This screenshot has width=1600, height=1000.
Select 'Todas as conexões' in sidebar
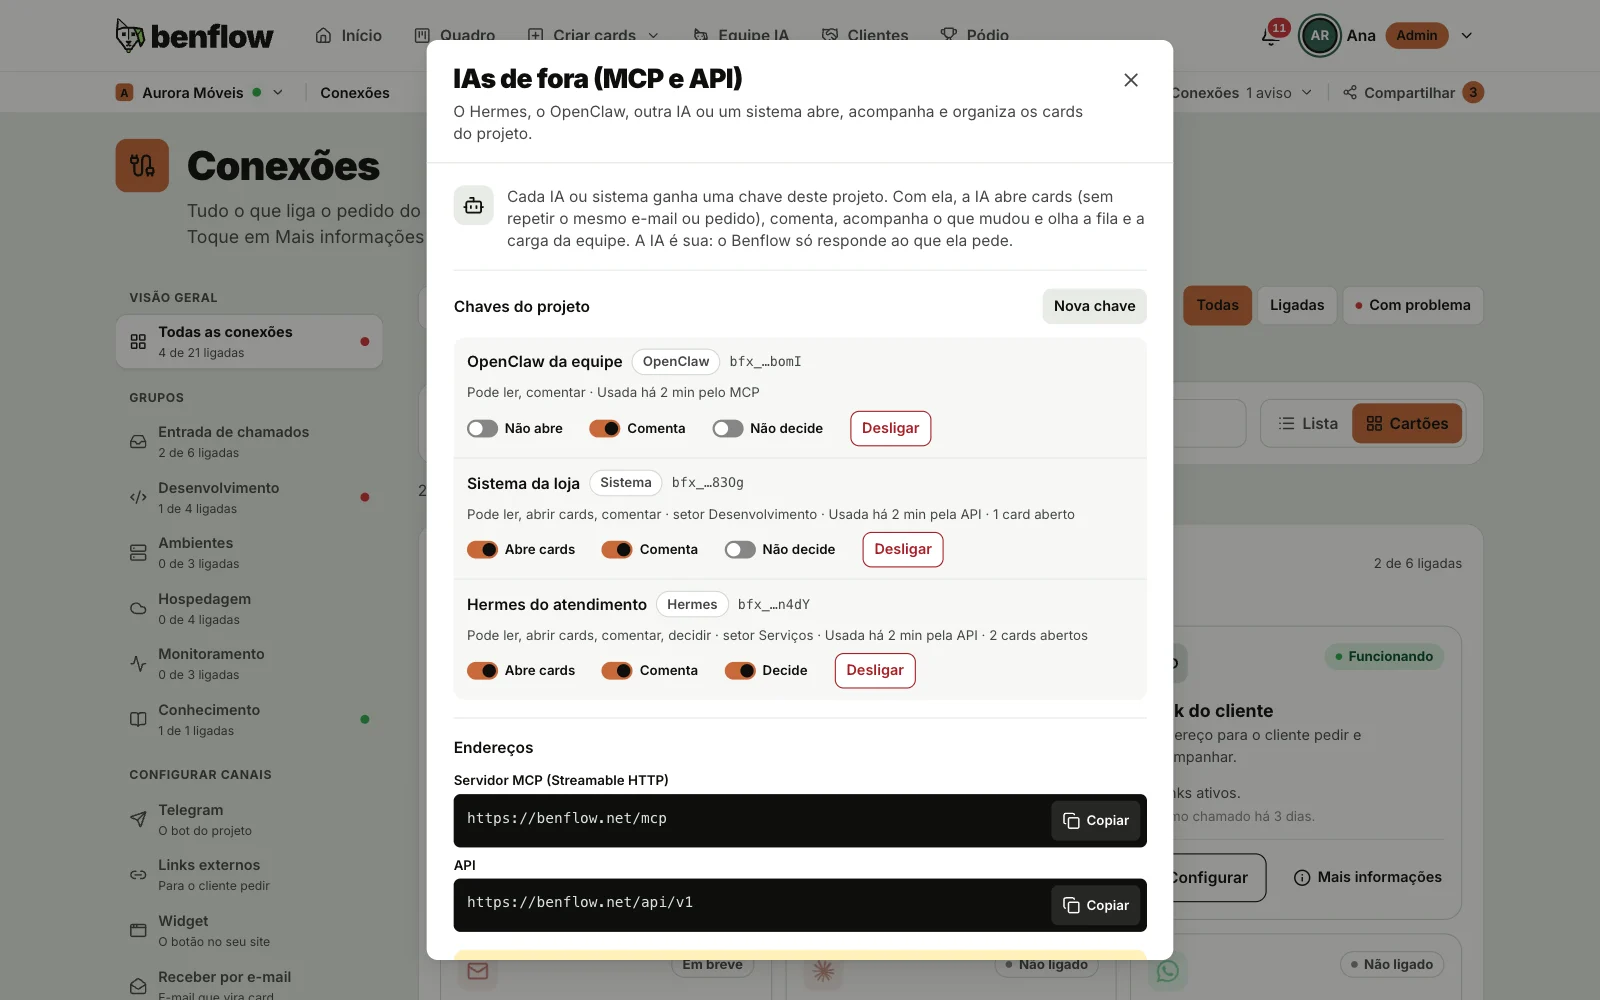pyautogui.click(x=249, y=341)
